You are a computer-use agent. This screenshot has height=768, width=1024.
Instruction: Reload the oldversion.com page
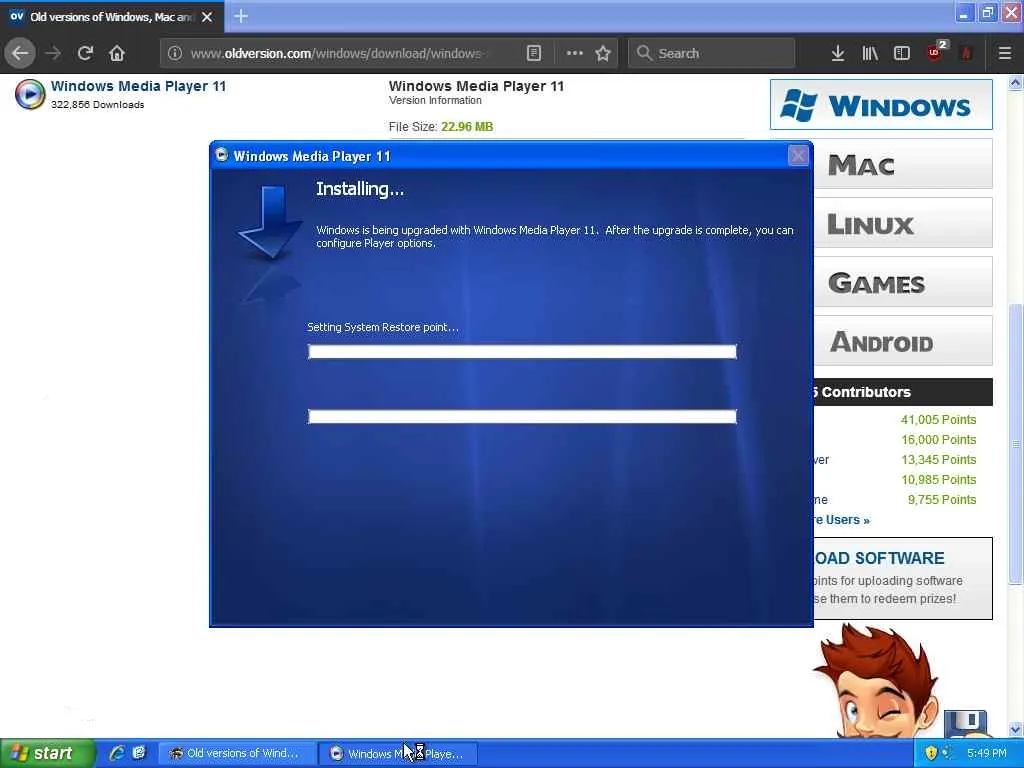point(85,53)
